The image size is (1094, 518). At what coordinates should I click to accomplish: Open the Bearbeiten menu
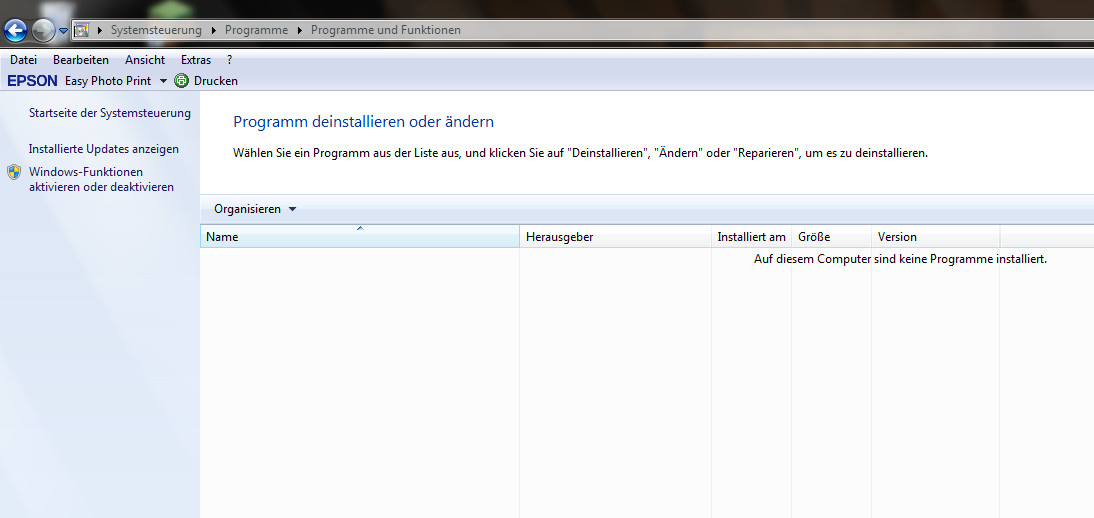click(x=81, y=60)
